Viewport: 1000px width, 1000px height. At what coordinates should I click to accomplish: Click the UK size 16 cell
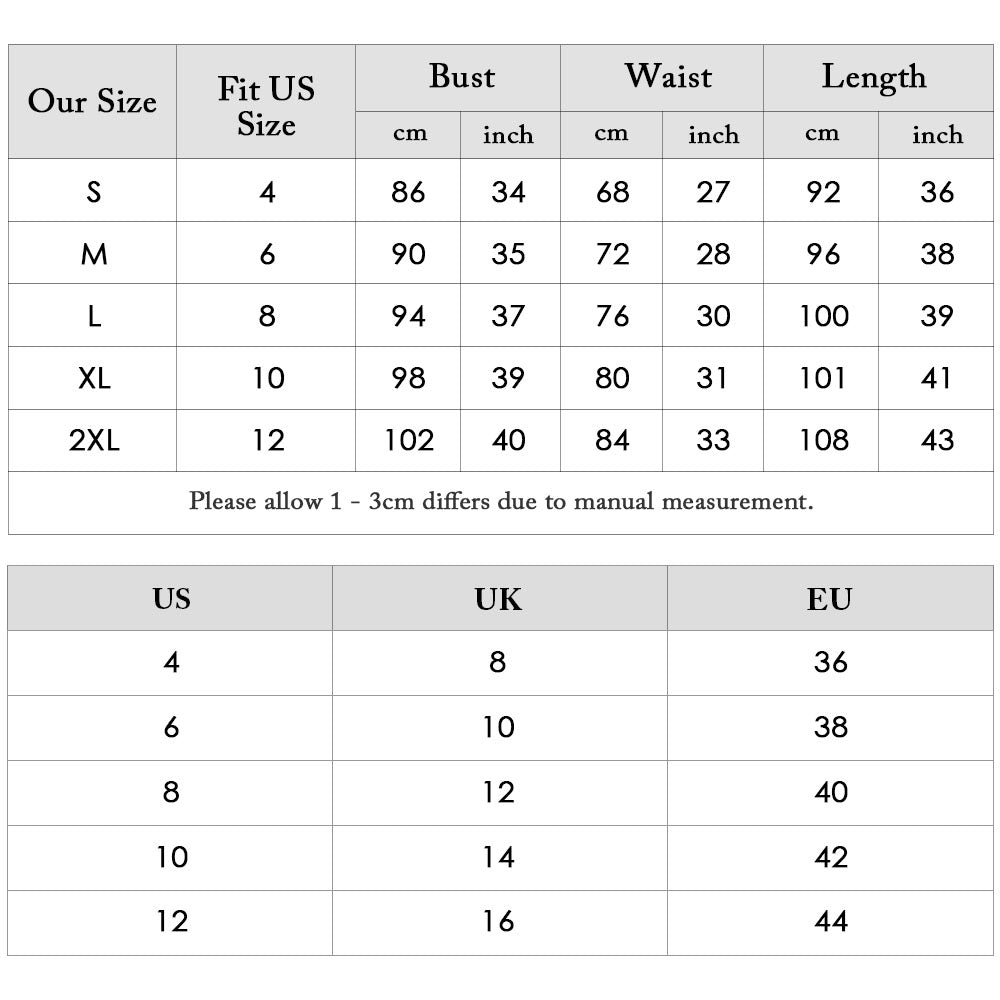(498, 921)
